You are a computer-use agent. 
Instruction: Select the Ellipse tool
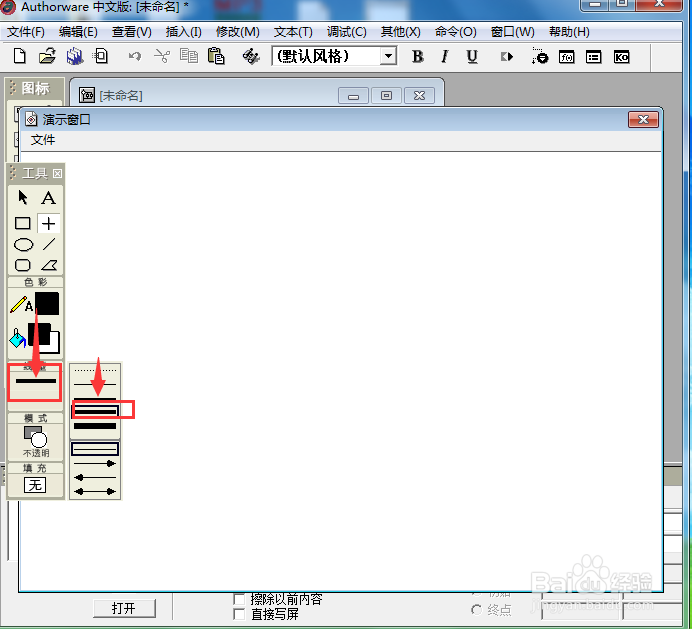point(23,244)
